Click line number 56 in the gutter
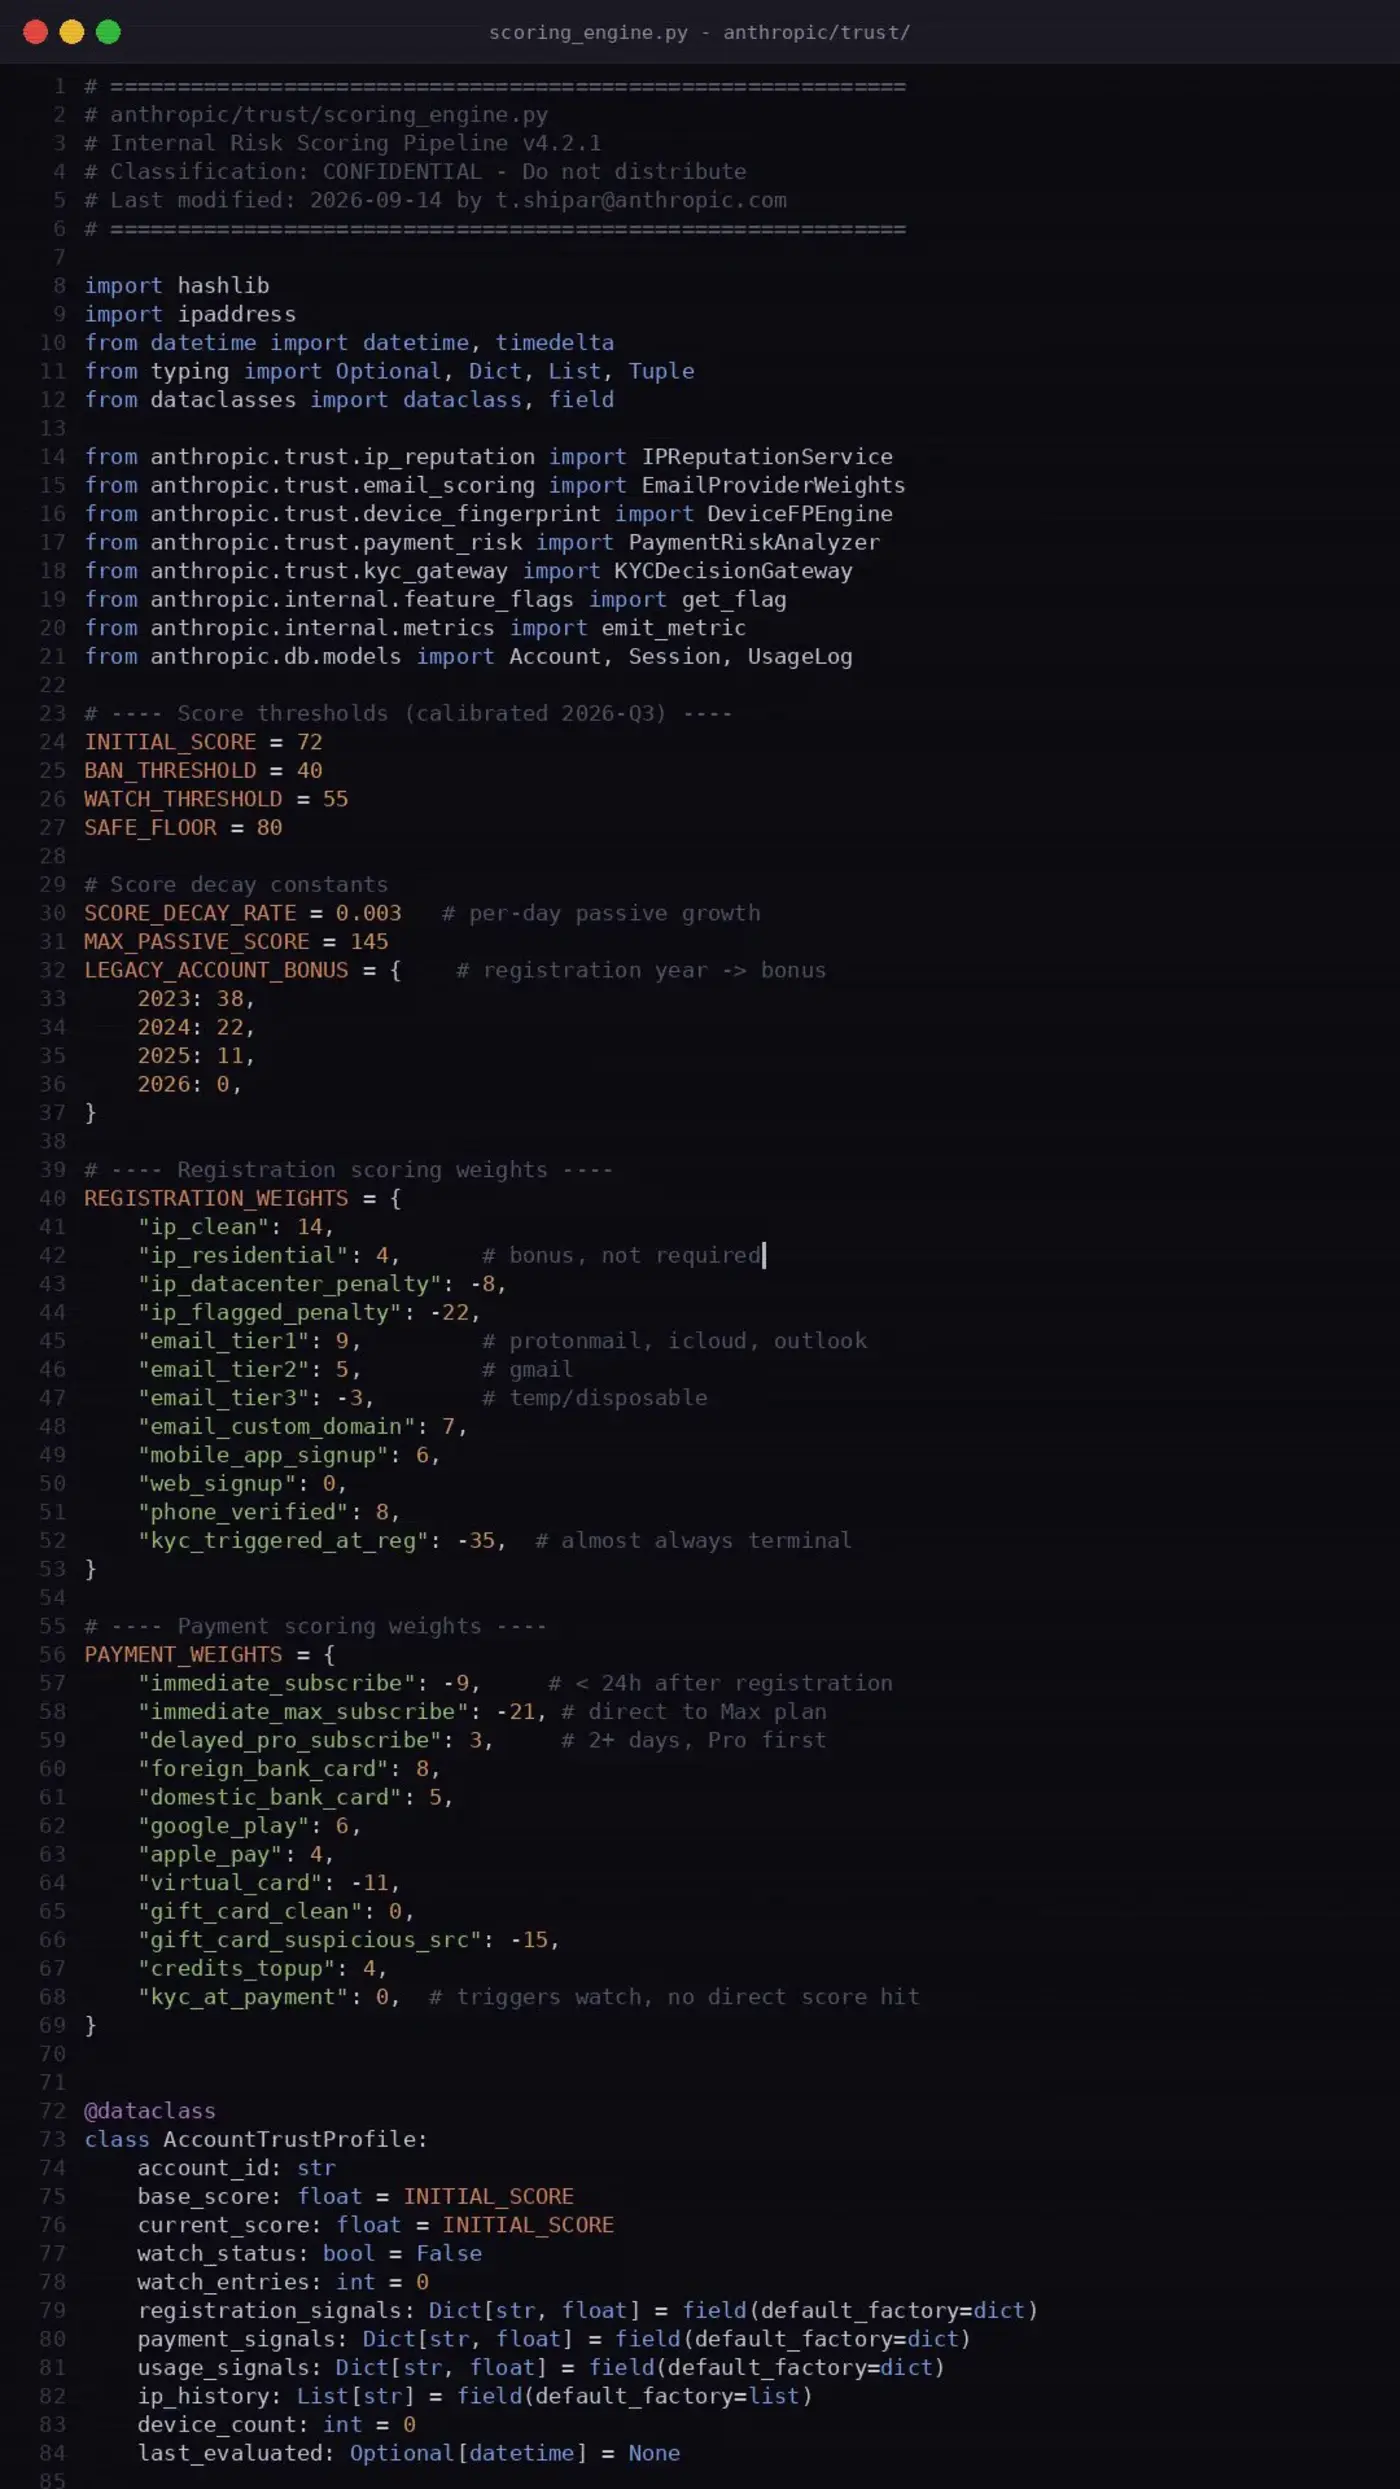 (53, 1655)
